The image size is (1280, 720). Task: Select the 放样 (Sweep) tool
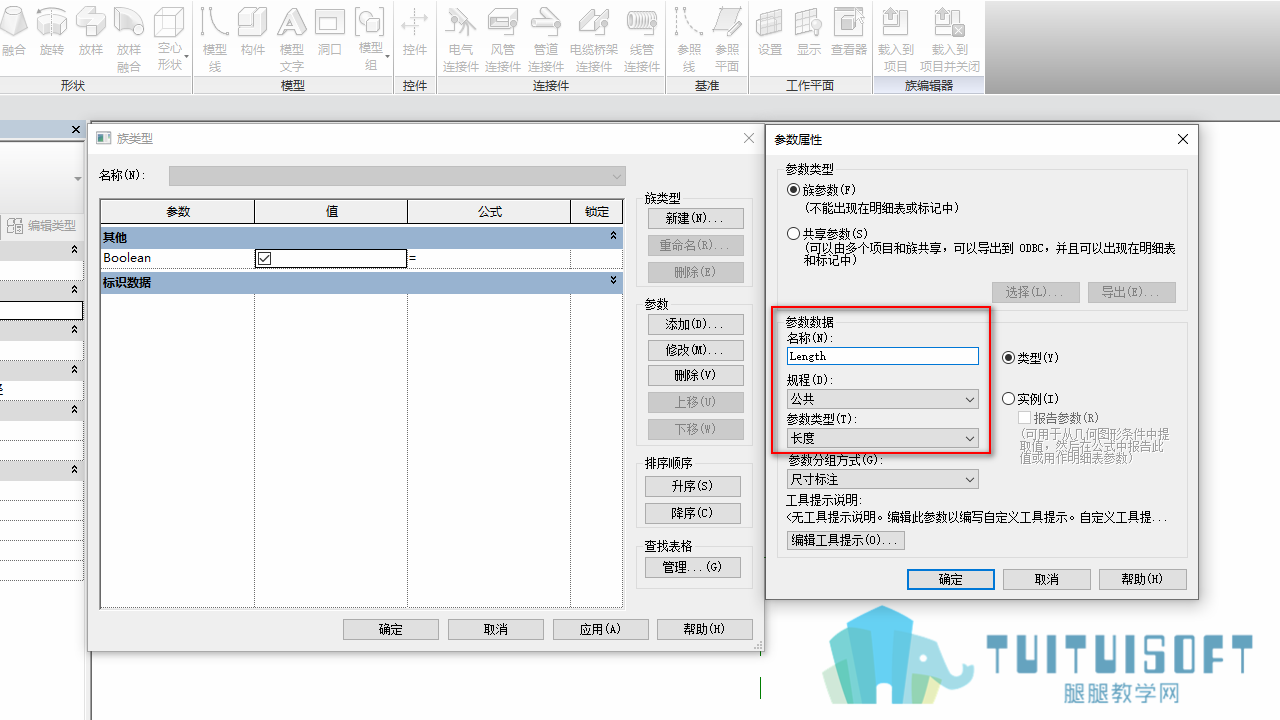click(91, 31)
